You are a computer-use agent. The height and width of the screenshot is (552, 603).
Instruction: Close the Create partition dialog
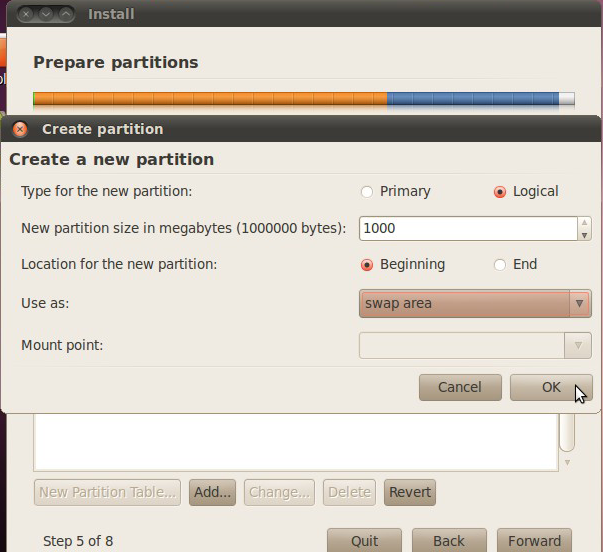coord(20,129)
